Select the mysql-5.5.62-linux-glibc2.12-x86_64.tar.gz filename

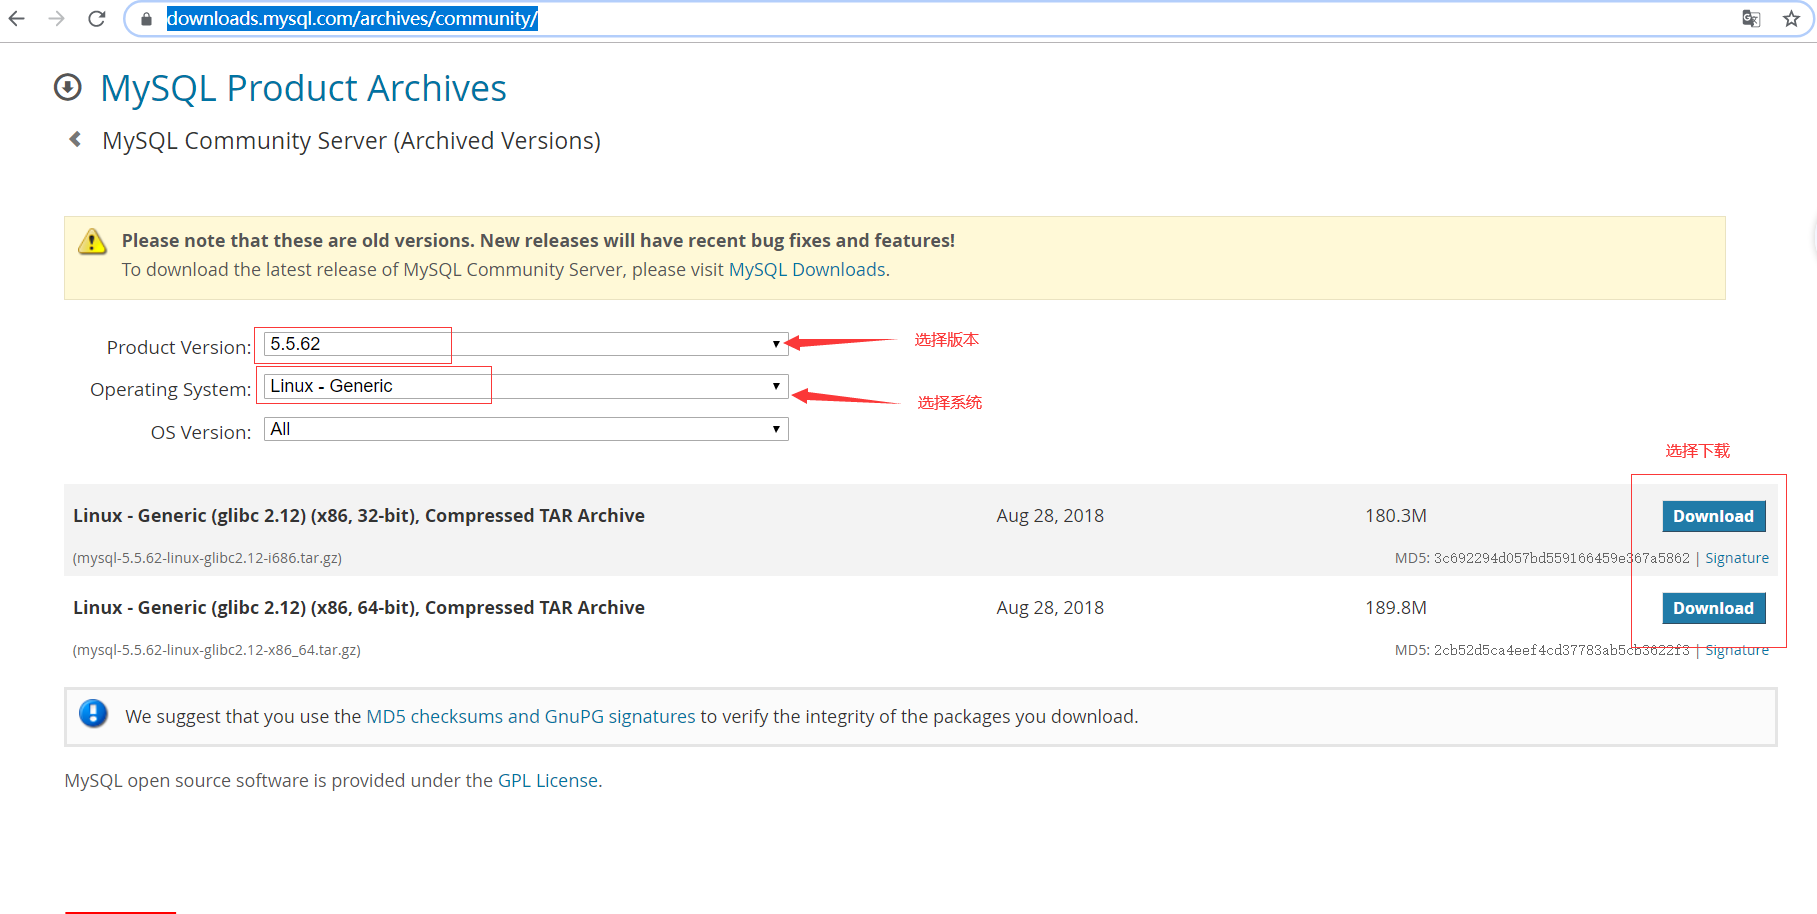click(x=216, y=650)
